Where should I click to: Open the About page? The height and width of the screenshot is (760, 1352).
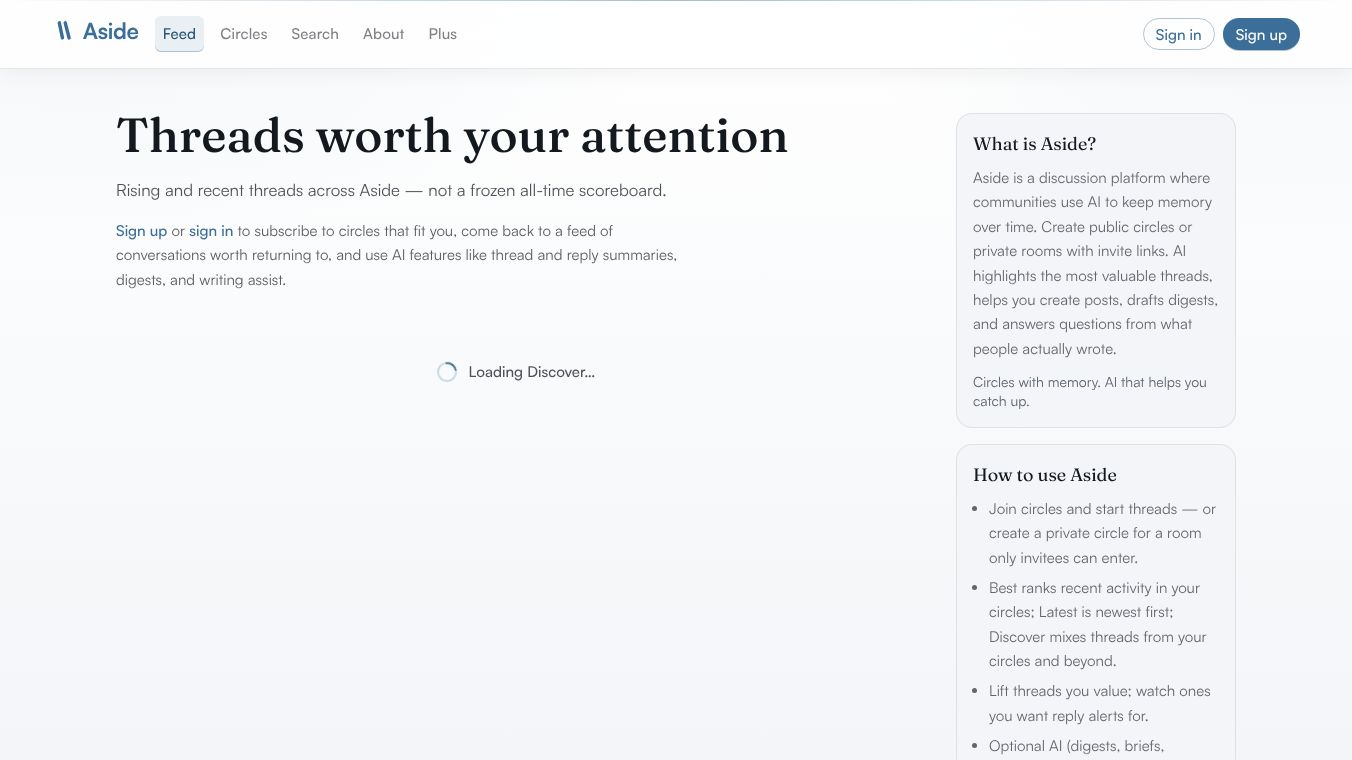[x=384, y=34]
